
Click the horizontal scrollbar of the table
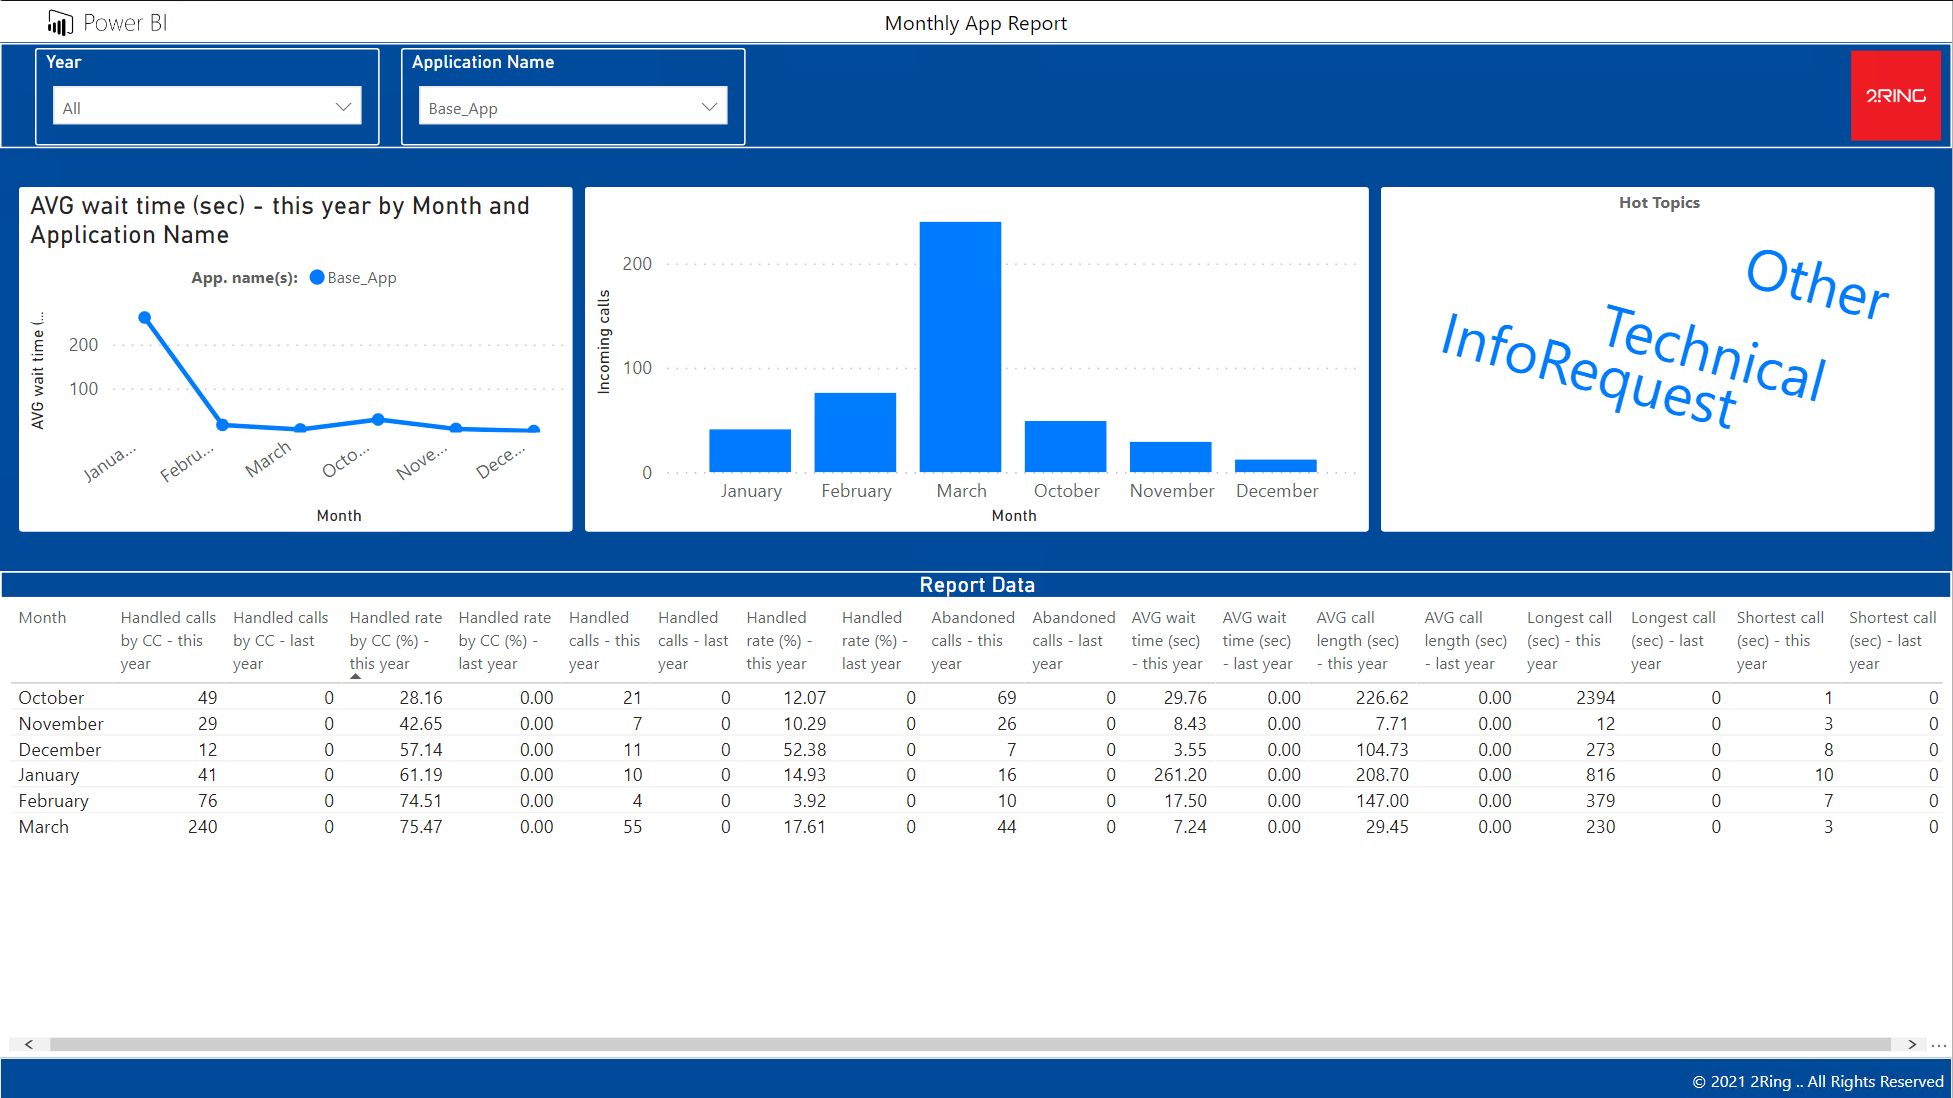968,1044
